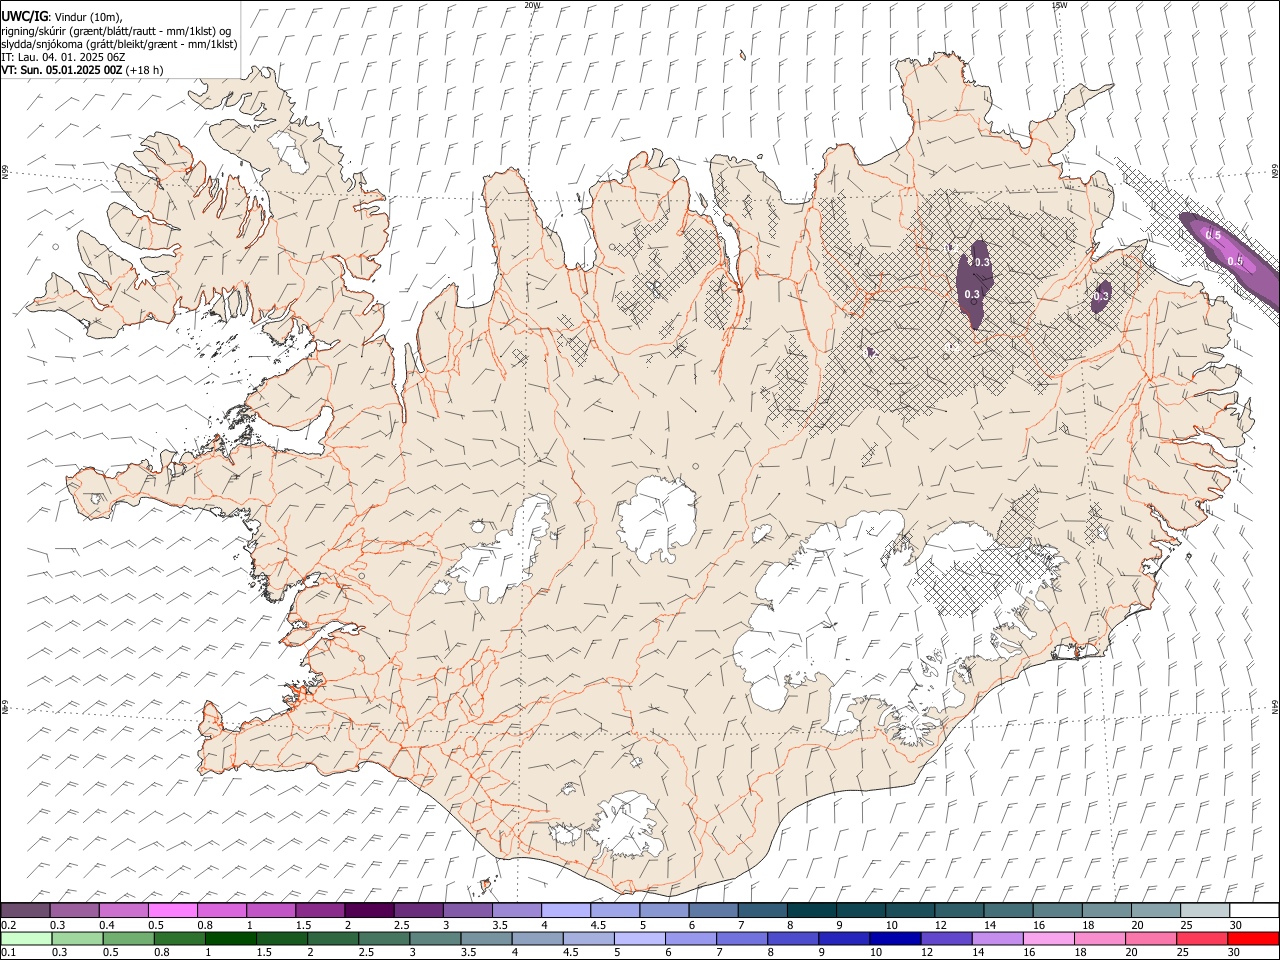
Task: Click the round white Hofsjökull glacier in central Iceland
Action: click(x=657, y=519)
